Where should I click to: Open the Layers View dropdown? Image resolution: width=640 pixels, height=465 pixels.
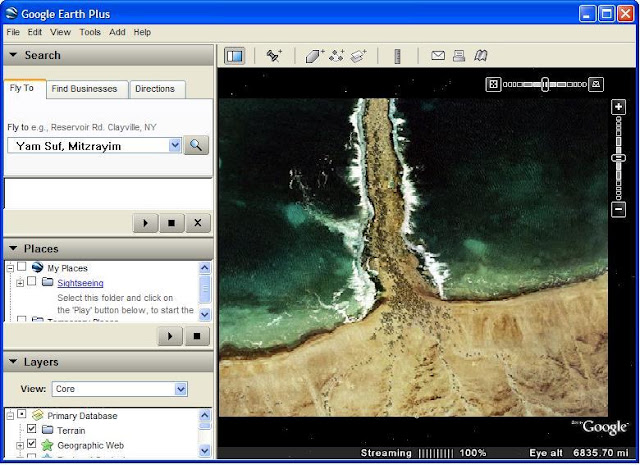[181, 389]
